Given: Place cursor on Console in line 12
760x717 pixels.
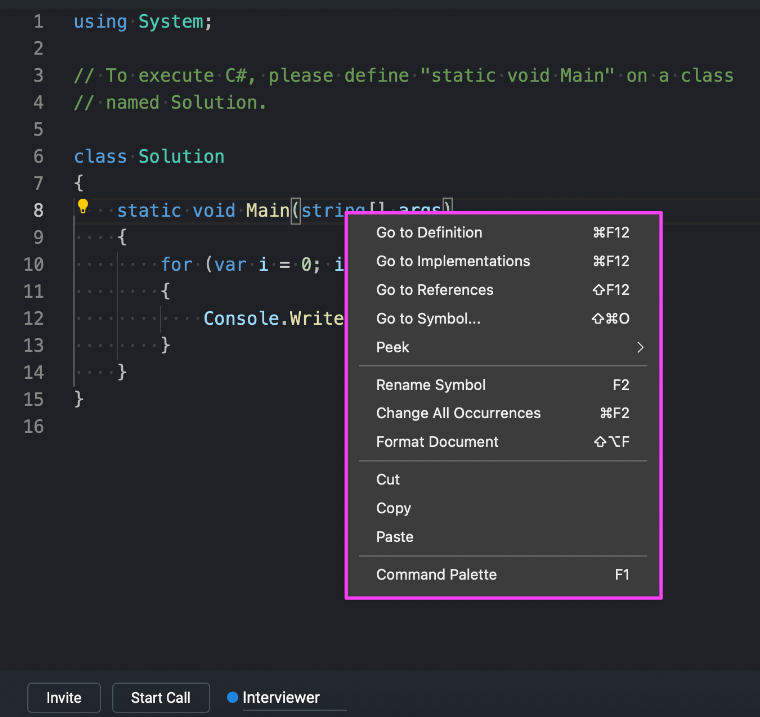Looking at the screenshot, I should [239, 318].
